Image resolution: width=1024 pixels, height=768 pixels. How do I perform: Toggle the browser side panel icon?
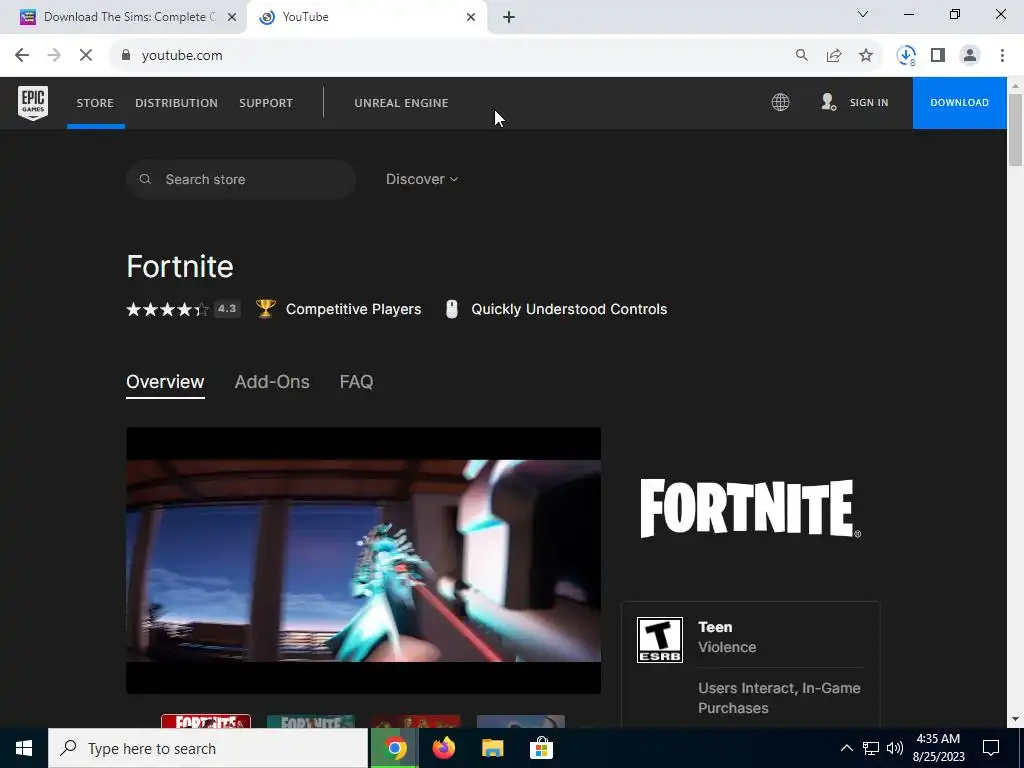938,56
